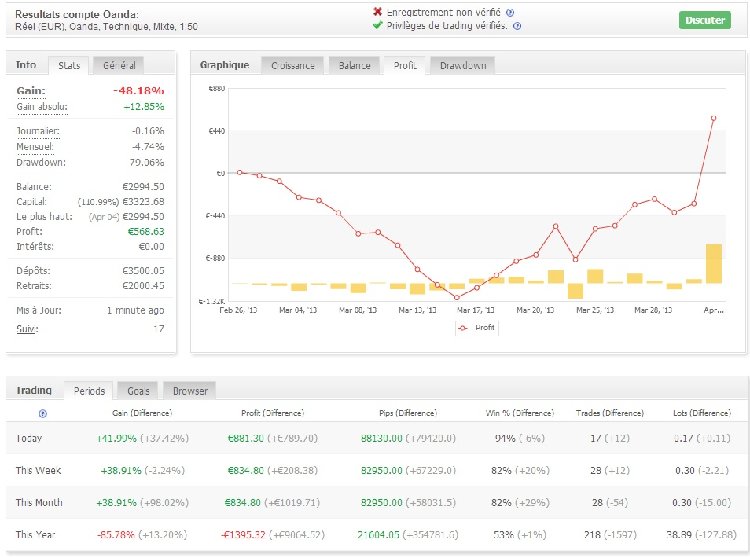Screen dimensions: 750x558
Task: Click the help icon in Trading table header
Action: pyautogui.click(x=42, y=413)
